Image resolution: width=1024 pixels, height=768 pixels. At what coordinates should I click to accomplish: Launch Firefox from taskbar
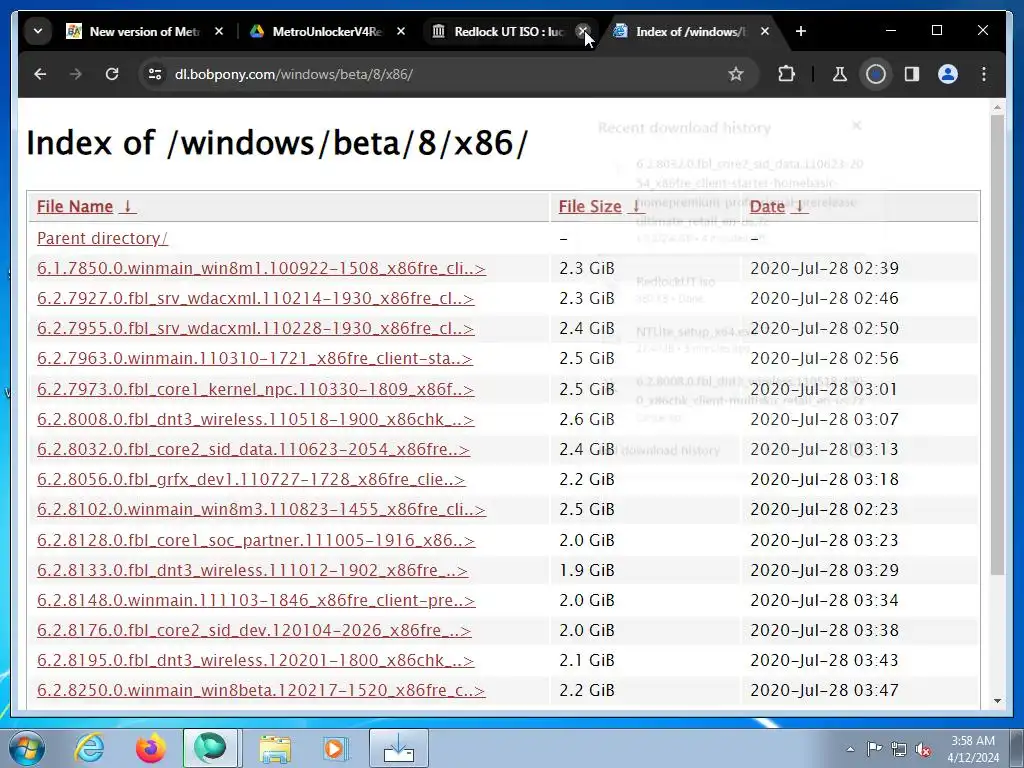pos(150,748)
